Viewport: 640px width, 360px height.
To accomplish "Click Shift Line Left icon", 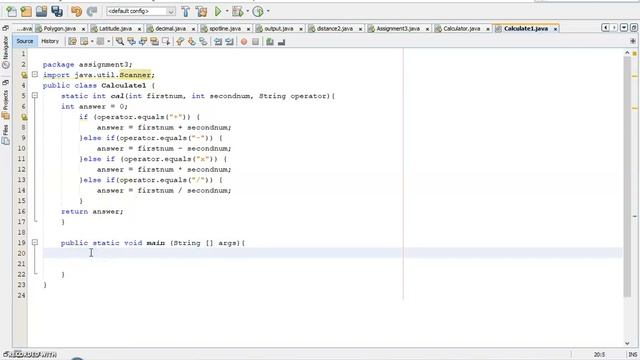I will (218, 42).
